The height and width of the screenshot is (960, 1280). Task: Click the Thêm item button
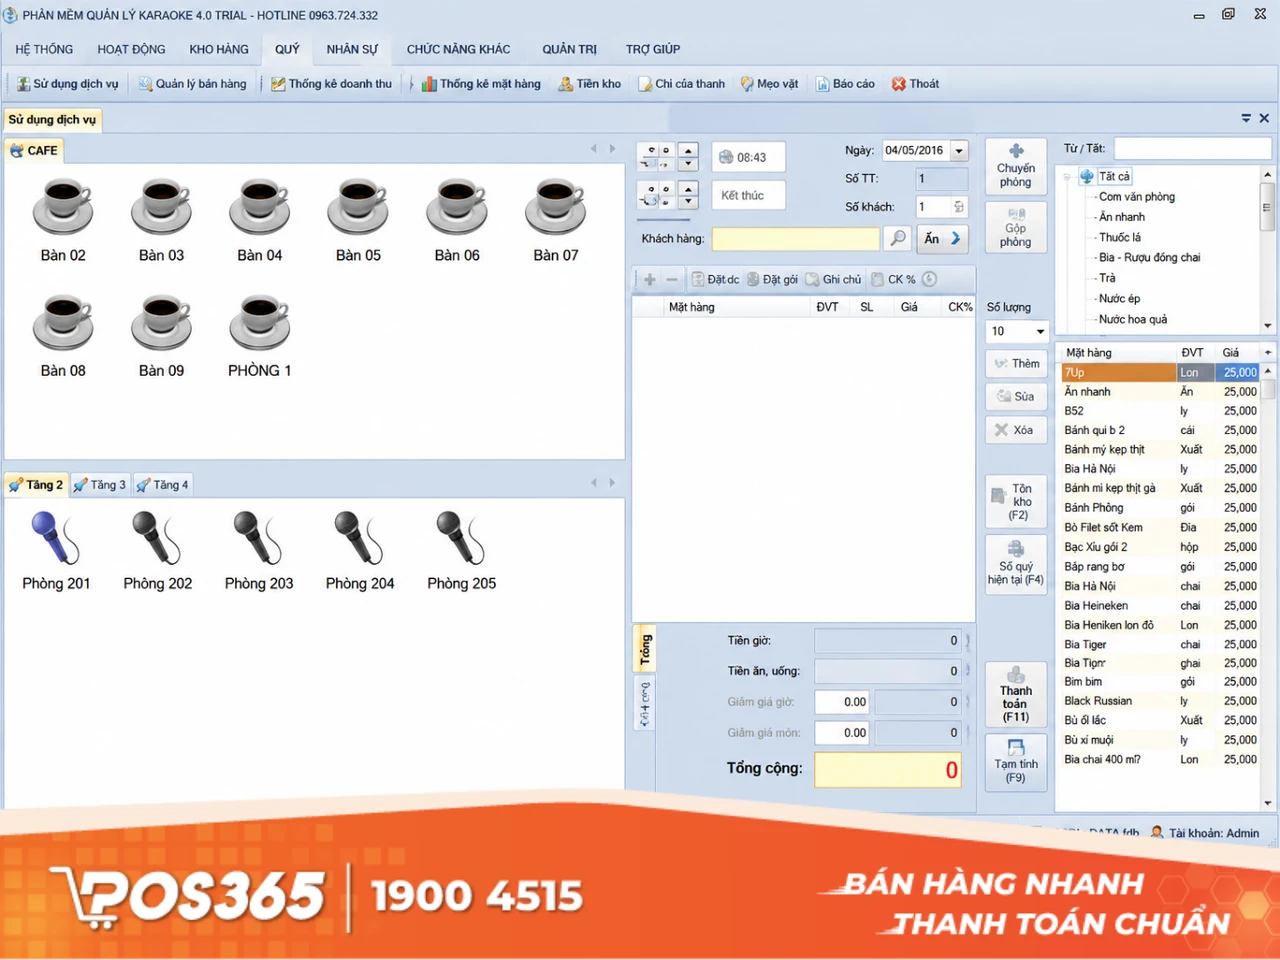pyautogui.click(x=1016, y=364)
